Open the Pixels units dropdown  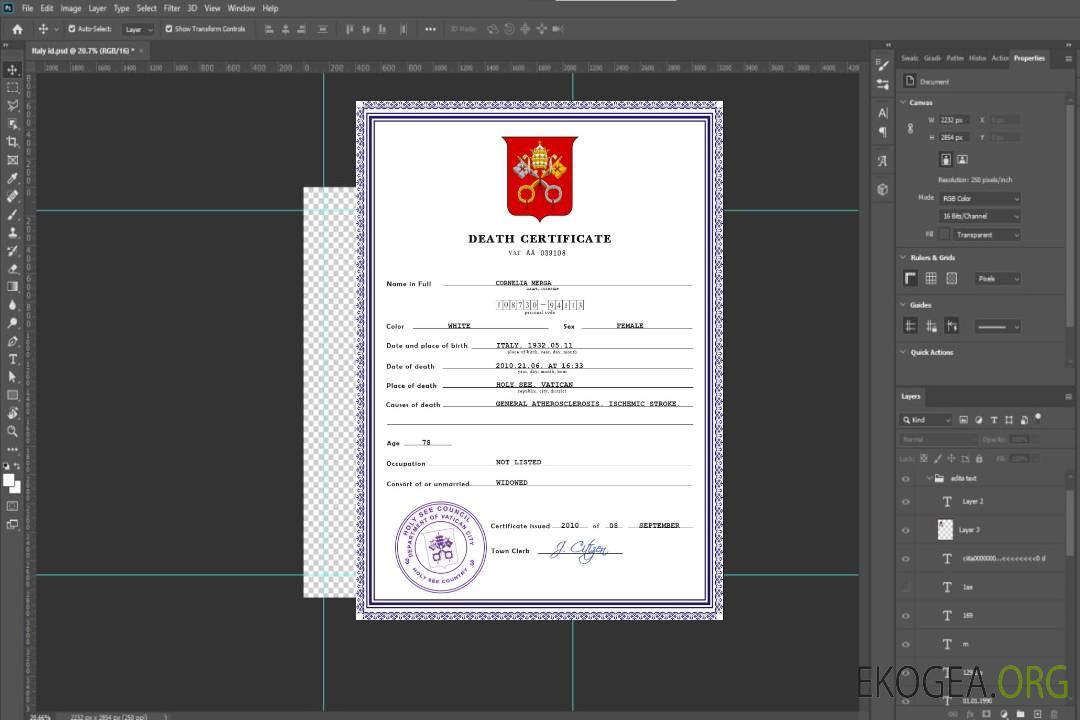pyautogui.click(x=998, y=278)
